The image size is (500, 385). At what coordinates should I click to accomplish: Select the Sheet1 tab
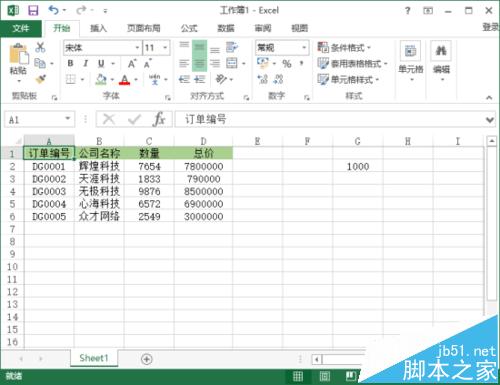tap(94, 358)
